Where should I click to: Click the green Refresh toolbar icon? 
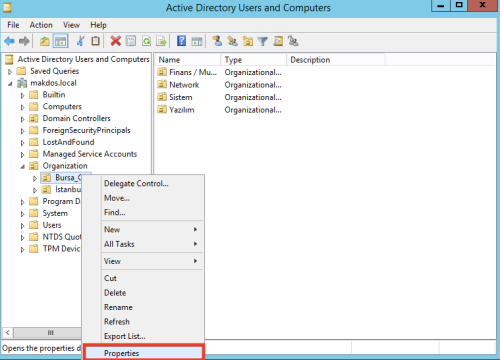[146, 41]
